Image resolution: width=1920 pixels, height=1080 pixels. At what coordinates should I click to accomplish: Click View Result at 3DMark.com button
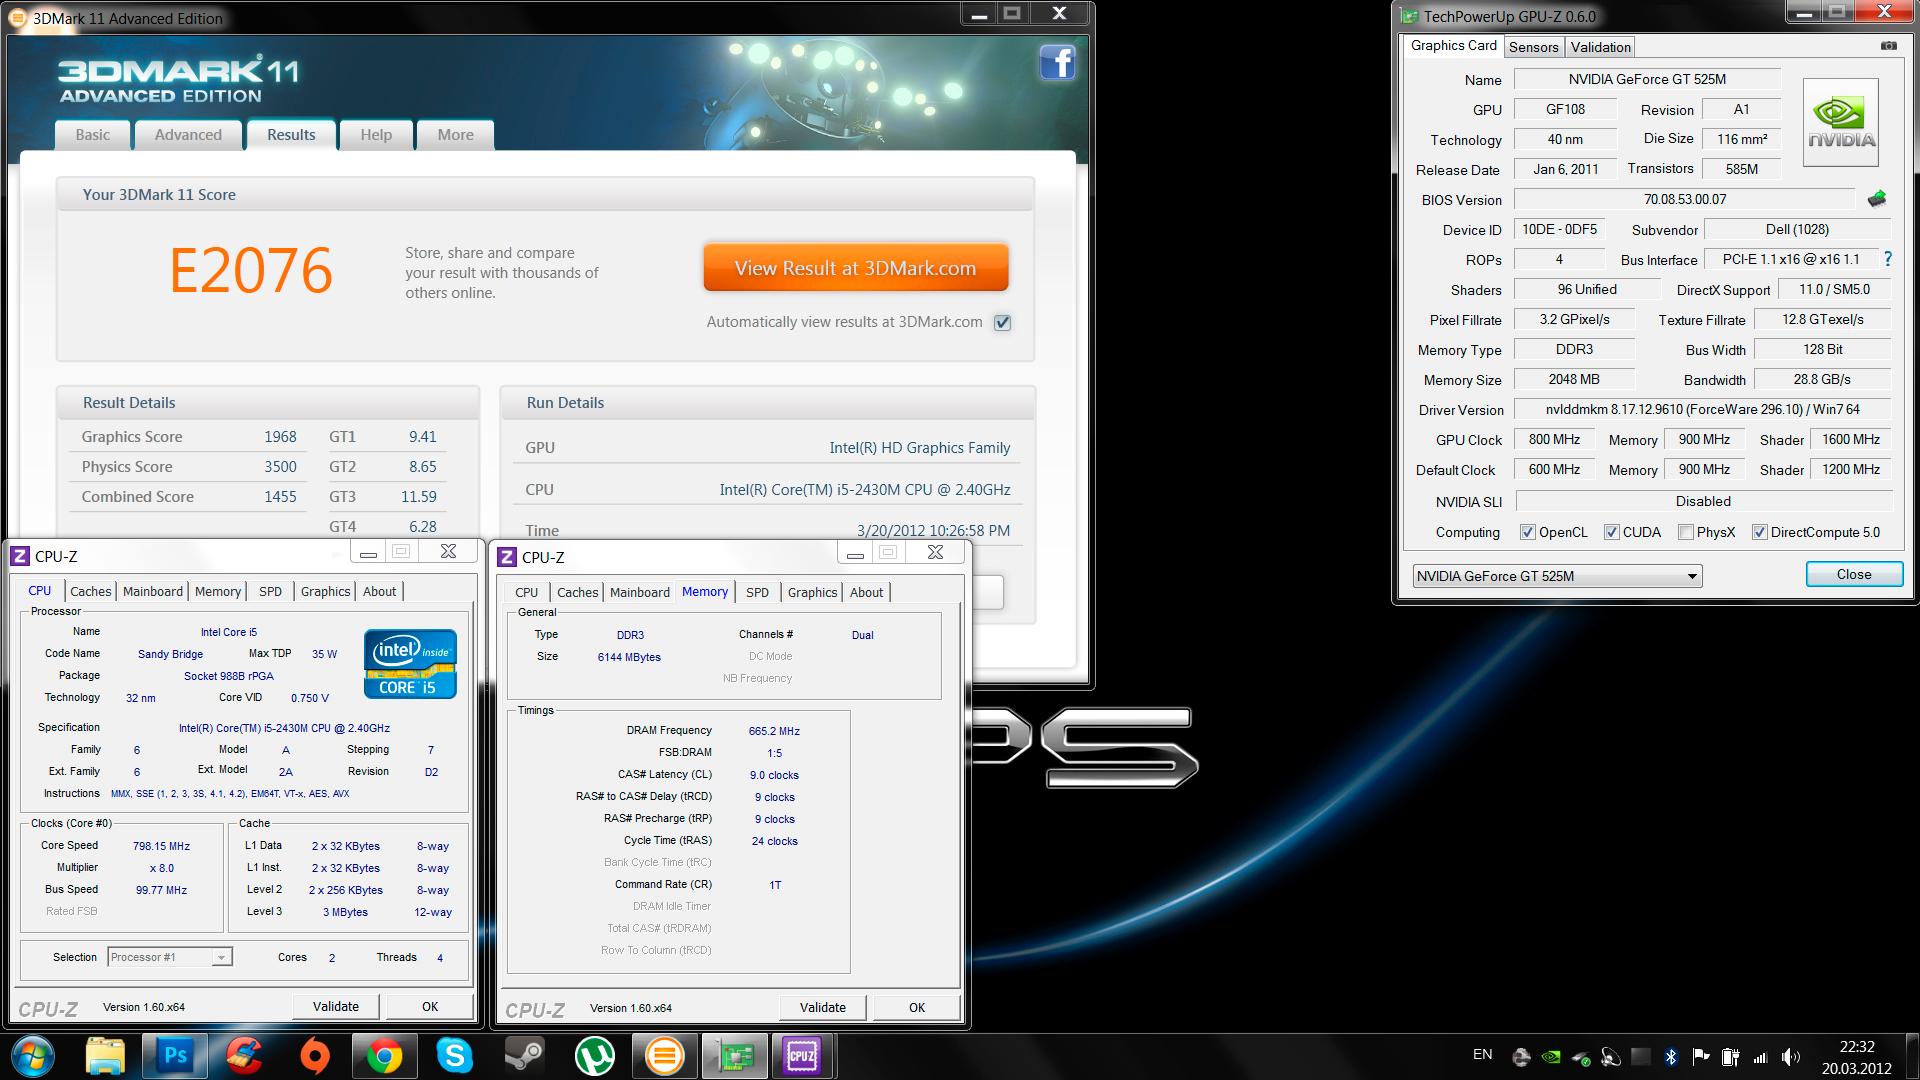tap(855, 268)
